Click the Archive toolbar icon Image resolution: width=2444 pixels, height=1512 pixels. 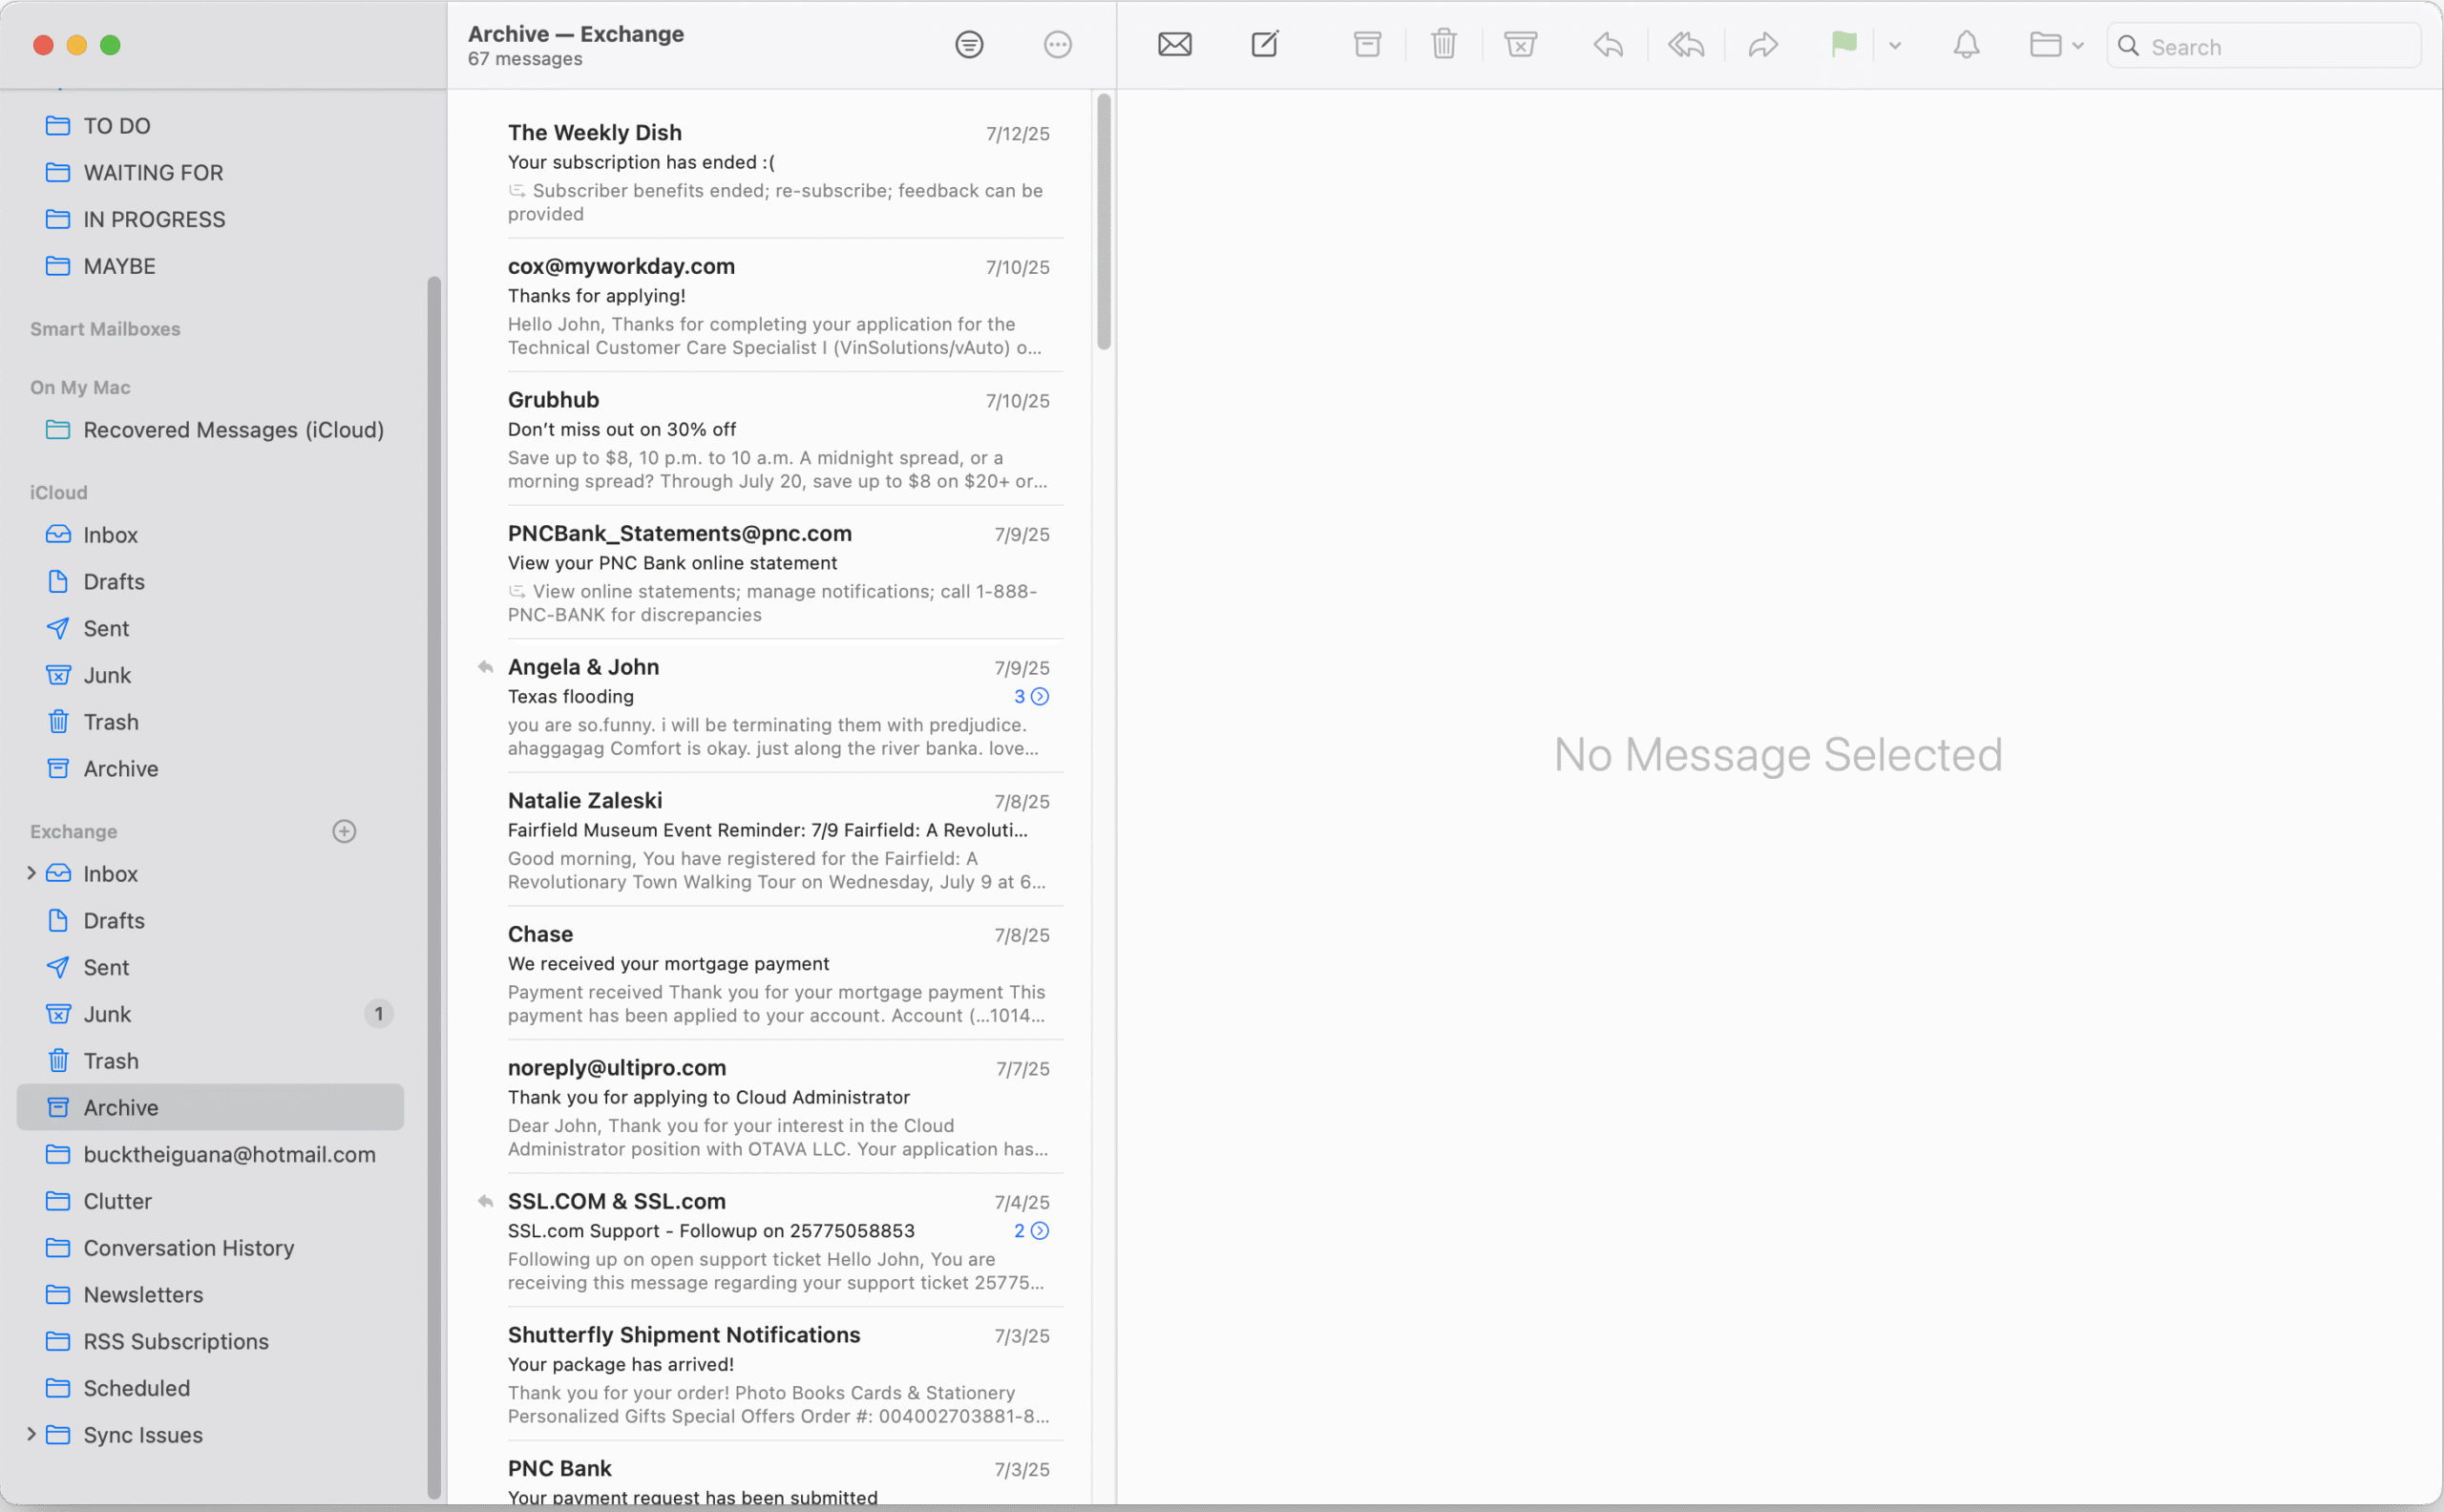1367,45
